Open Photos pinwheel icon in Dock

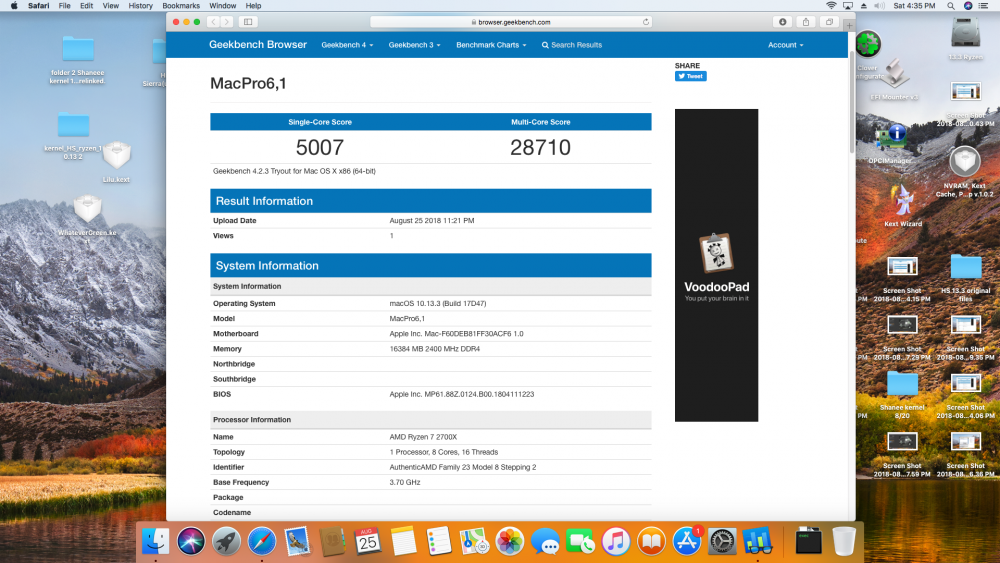(510, 541)
